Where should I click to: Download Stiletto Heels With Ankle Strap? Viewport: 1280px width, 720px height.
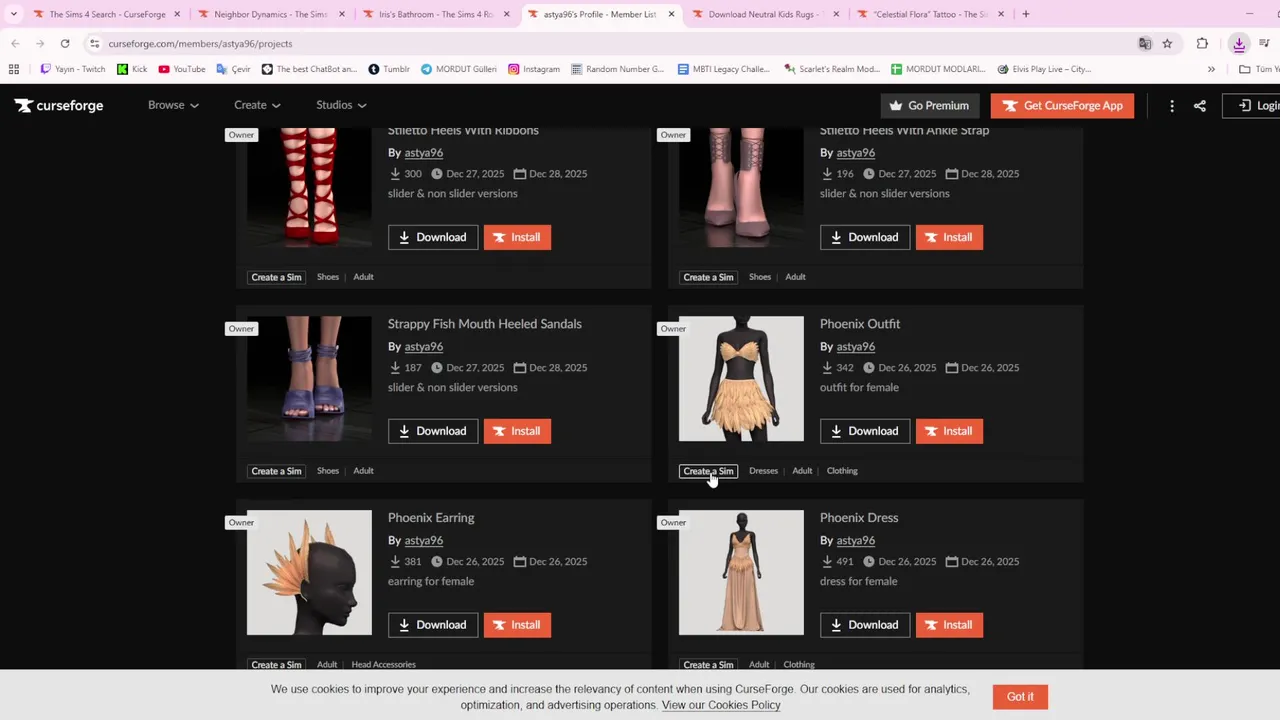[x=865, y=237]
